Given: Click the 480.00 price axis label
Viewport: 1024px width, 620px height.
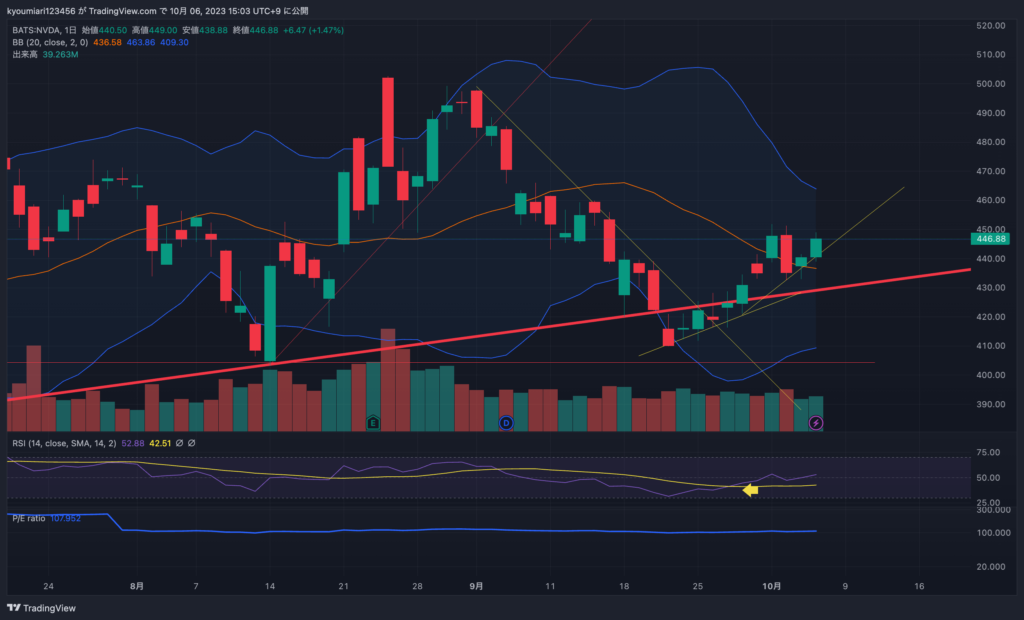Looking at the screenshot, I should click(991, 142).
